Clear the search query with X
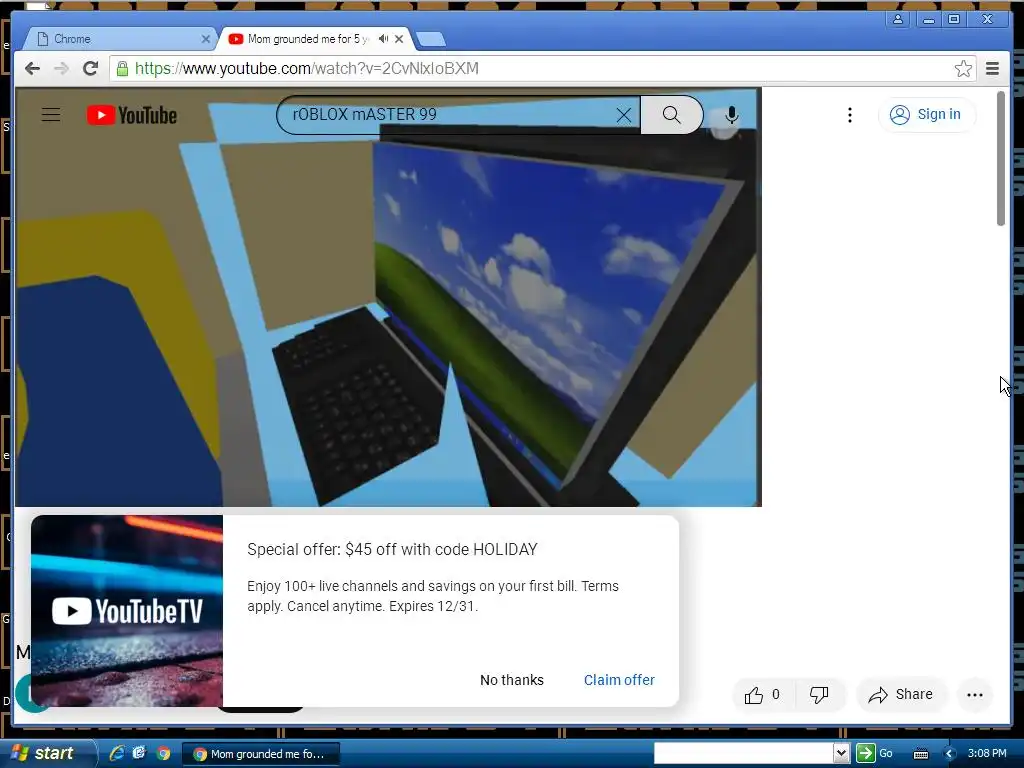 click(624, 116)
